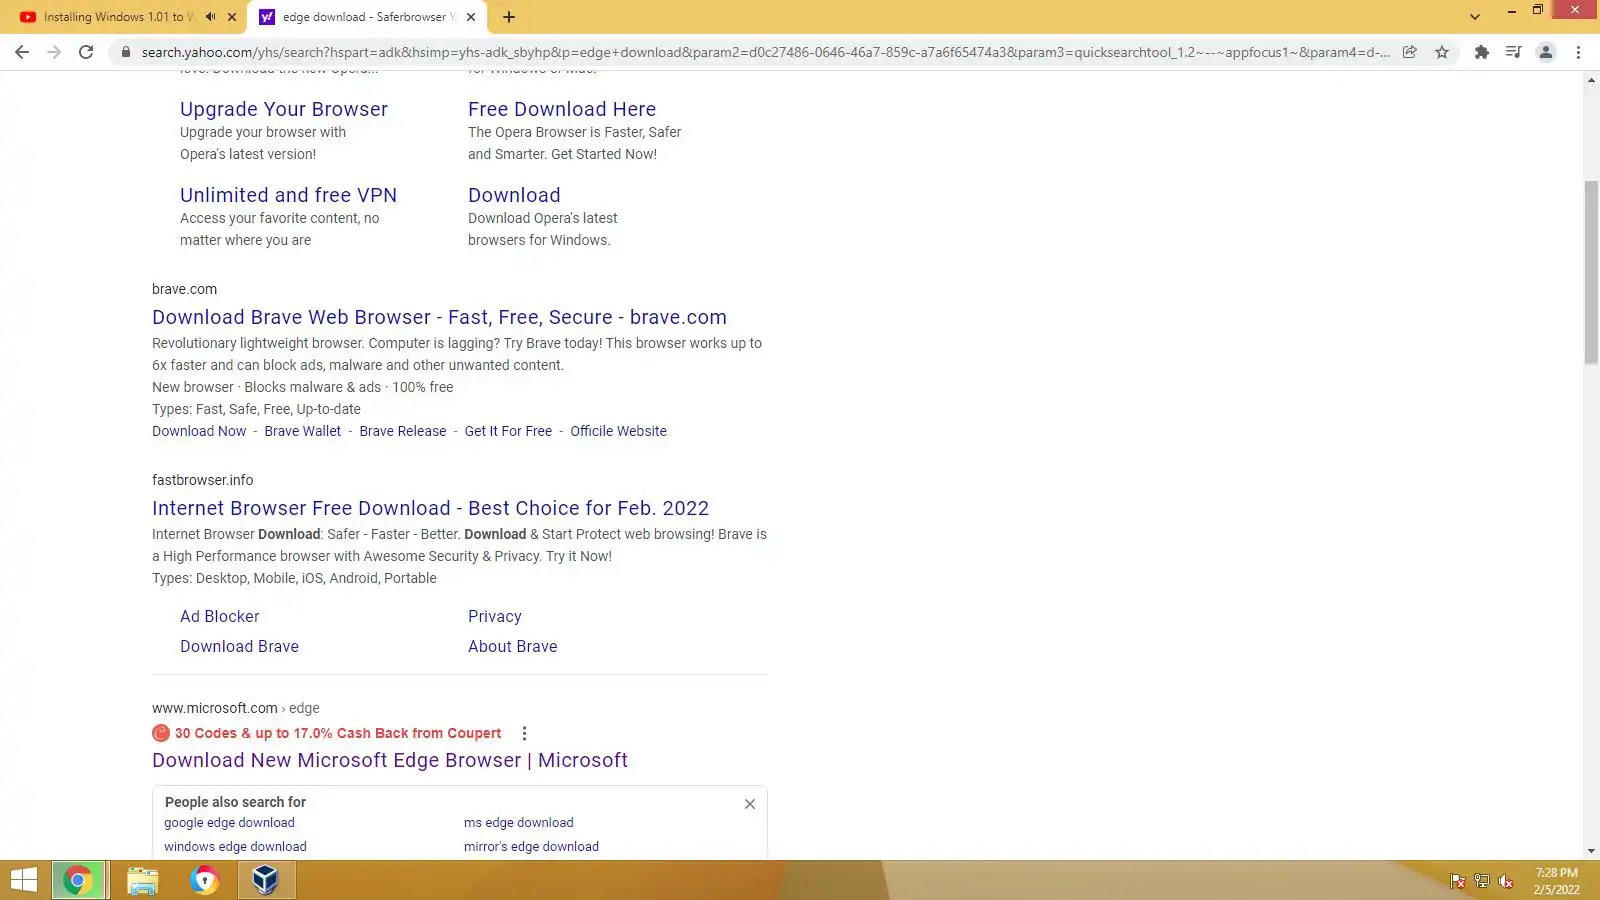This screenshot has width=1600, height=900.
Task: Open a new browser tab
Action: click(509, 17)
